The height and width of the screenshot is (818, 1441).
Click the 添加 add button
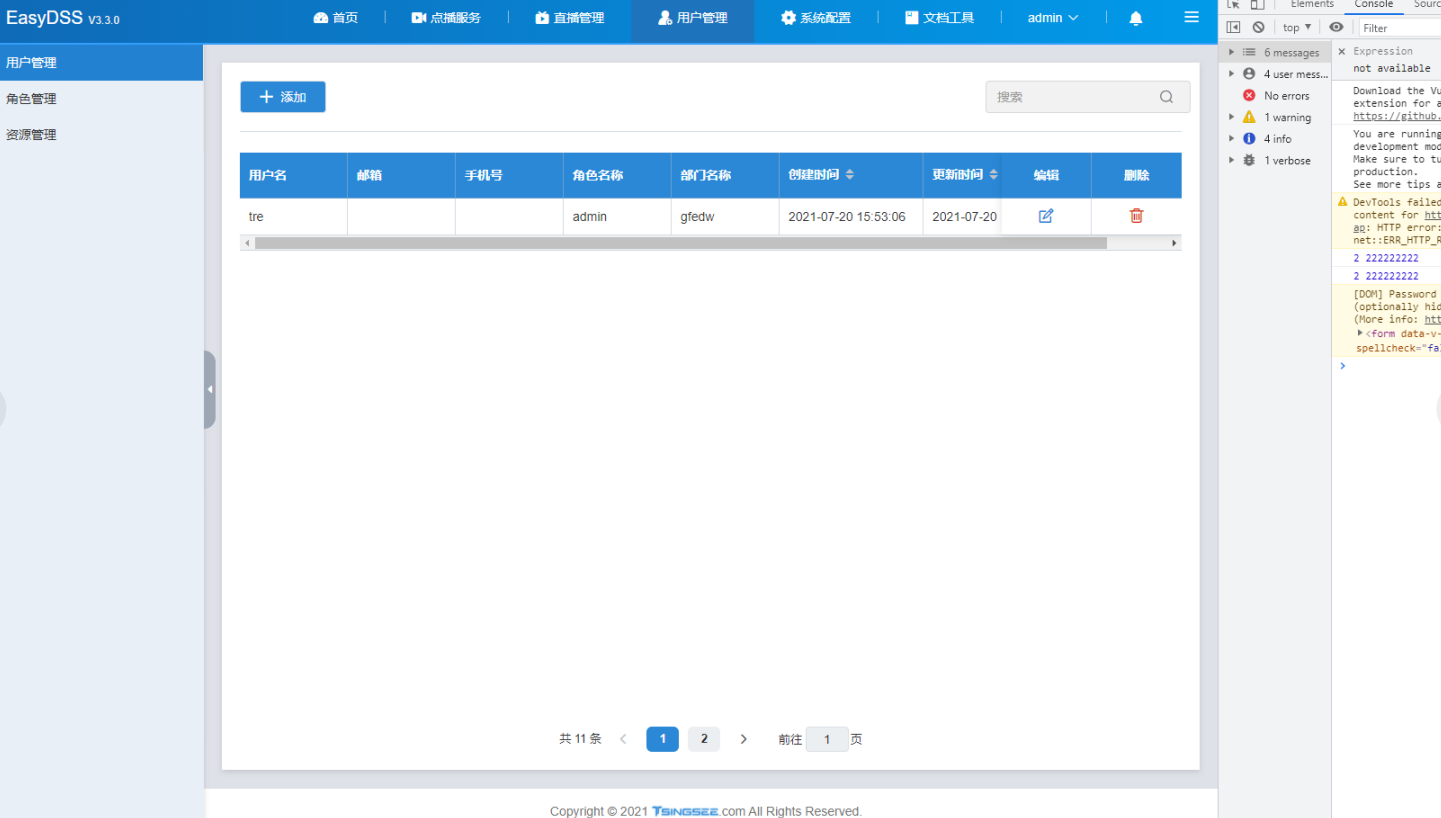click(283, 97)
